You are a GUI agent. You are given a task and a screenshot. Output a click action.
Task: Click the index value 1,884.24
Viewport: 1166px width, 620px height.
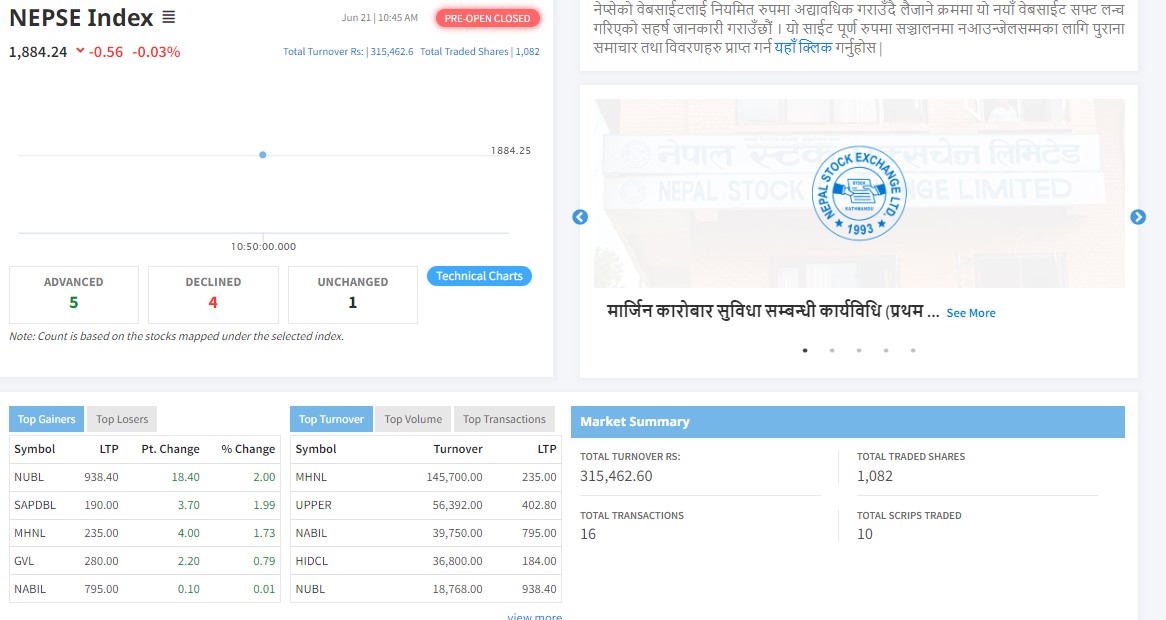pyautogui.click(x=38, y=51)
